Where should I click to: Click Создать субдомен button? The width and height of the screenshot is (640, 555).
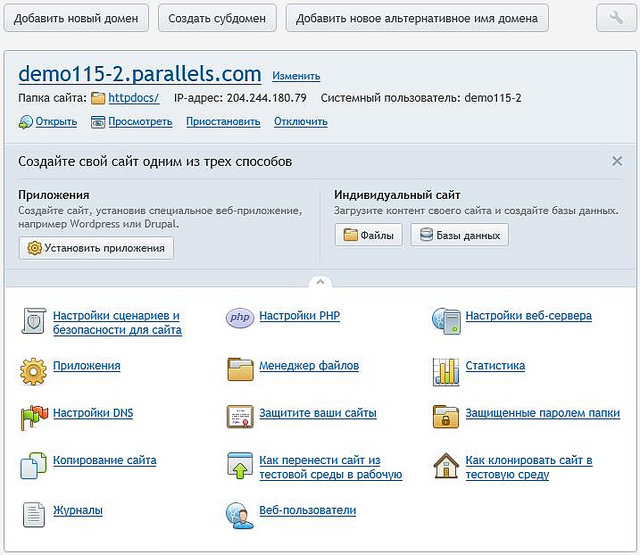[217, 18]
